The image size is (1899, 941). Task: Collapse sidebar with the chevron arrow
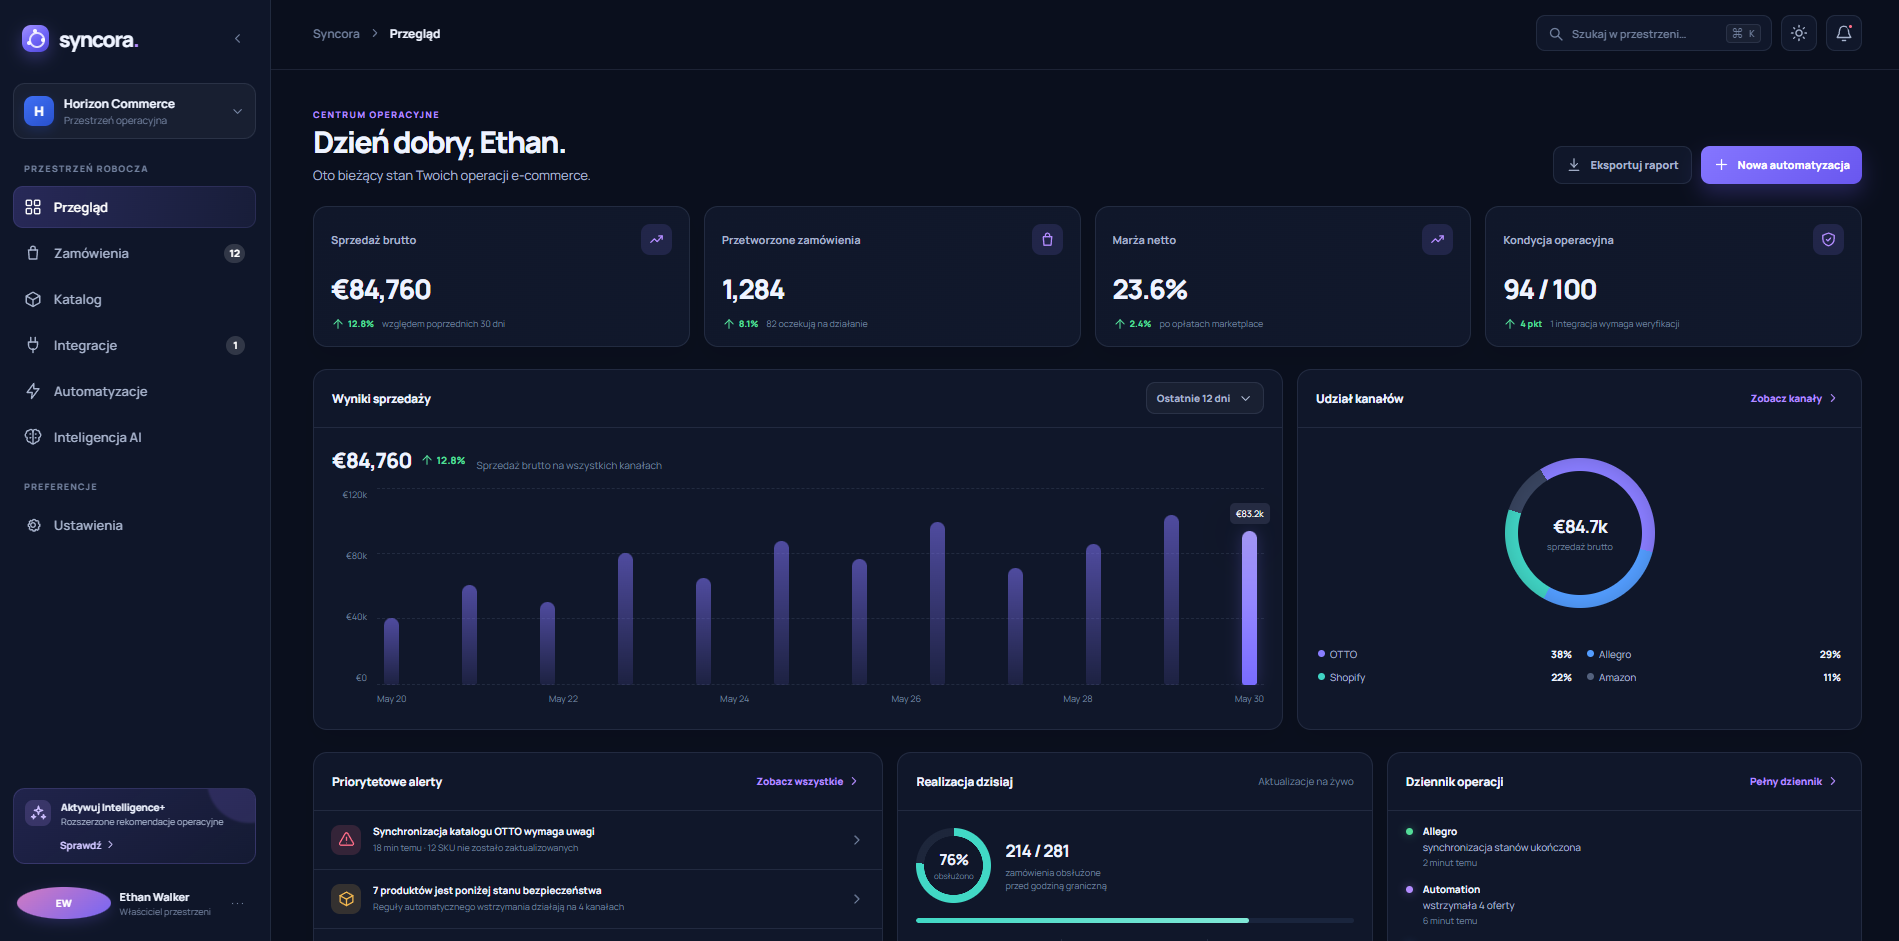pos(237,39)
